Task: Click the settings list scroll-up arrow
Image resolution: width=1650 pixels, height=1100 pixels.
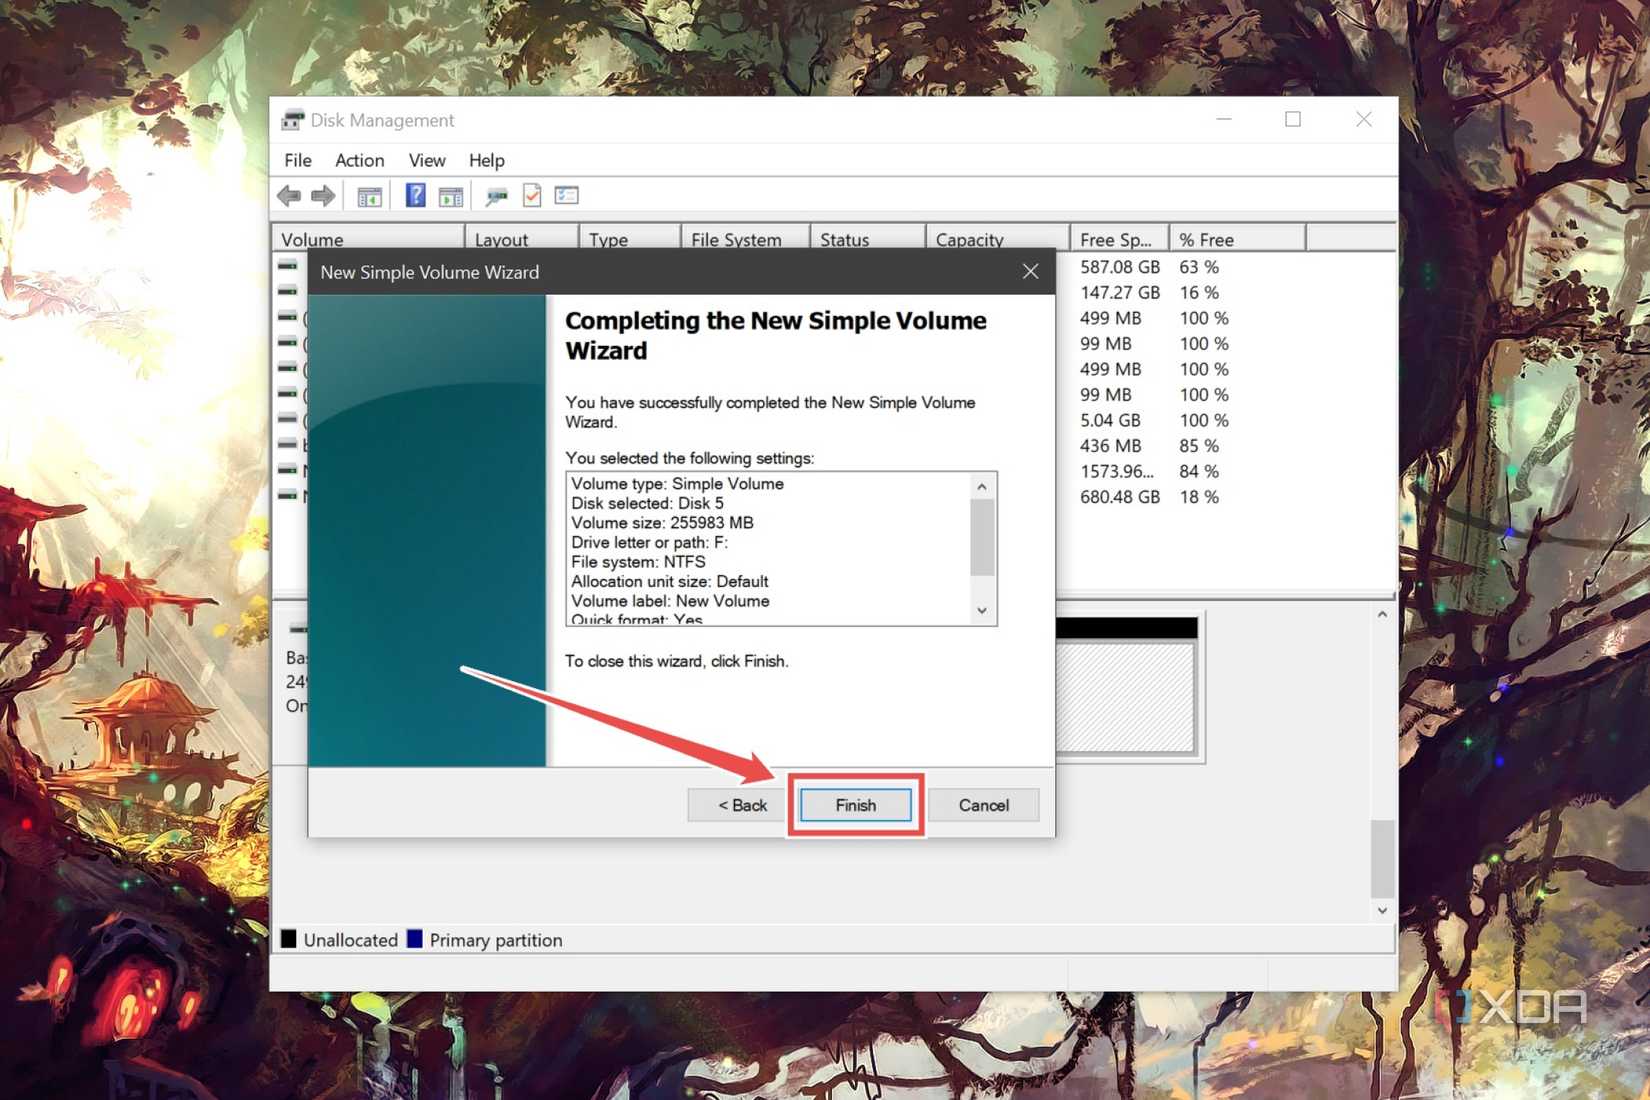Action: click(982, 486)
